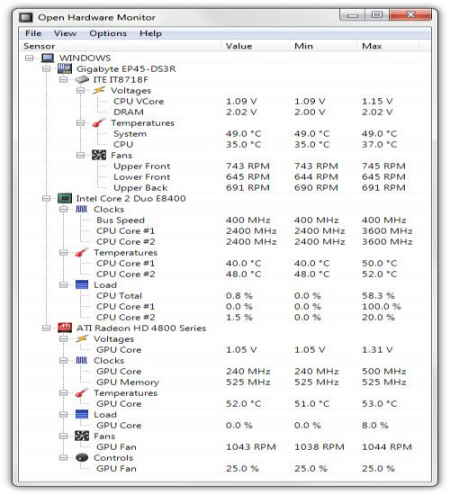450x495 pixels.
Task: Click the Load icon under Intel Core 2 Duo
Action: pyautogui.click(x=82, y=285)
